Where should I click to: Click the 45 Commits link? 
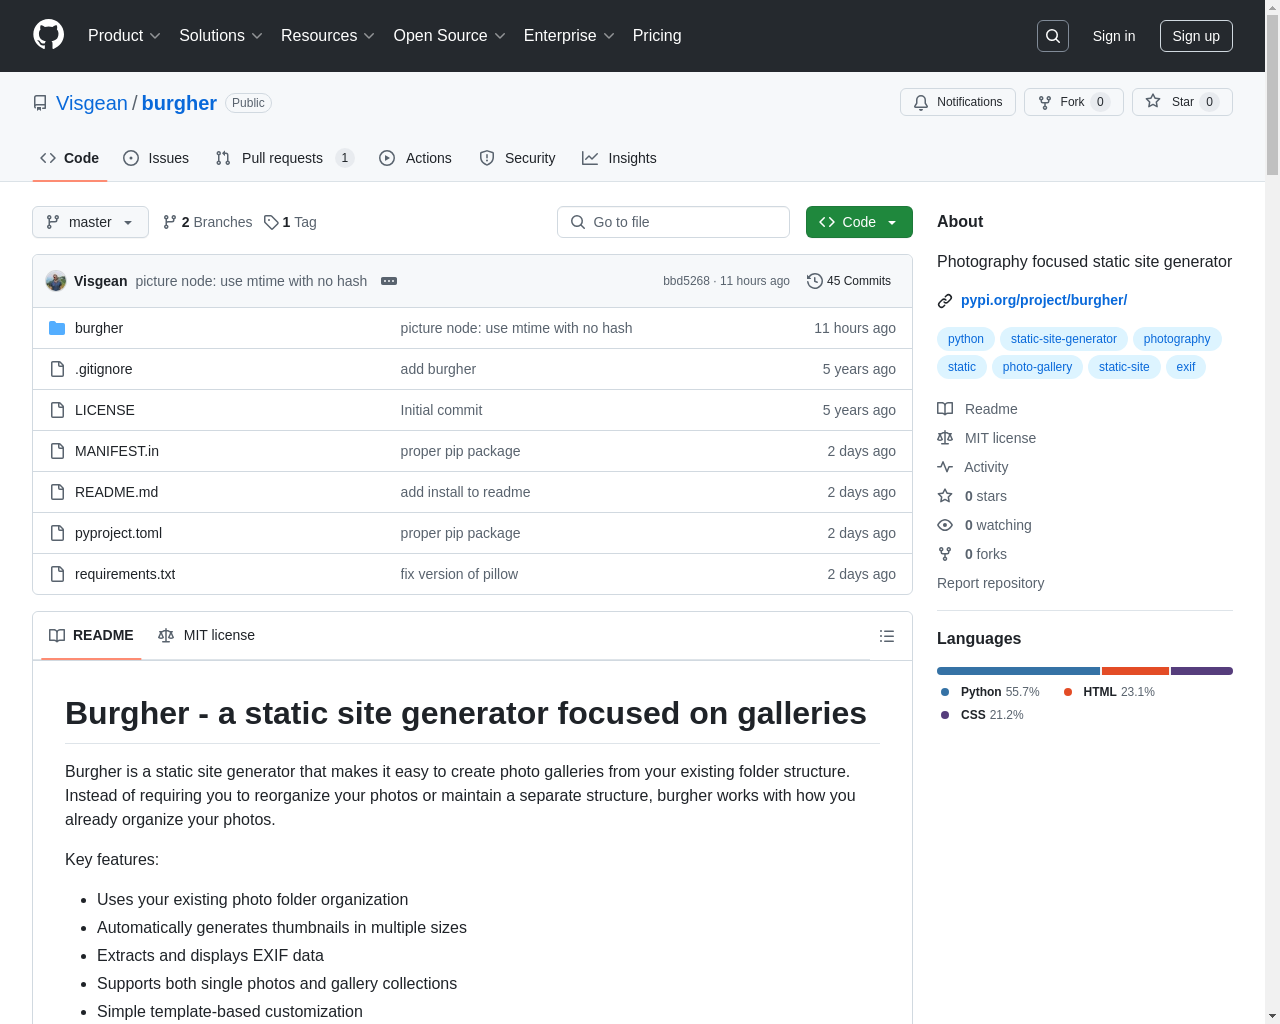coord(849,281)
